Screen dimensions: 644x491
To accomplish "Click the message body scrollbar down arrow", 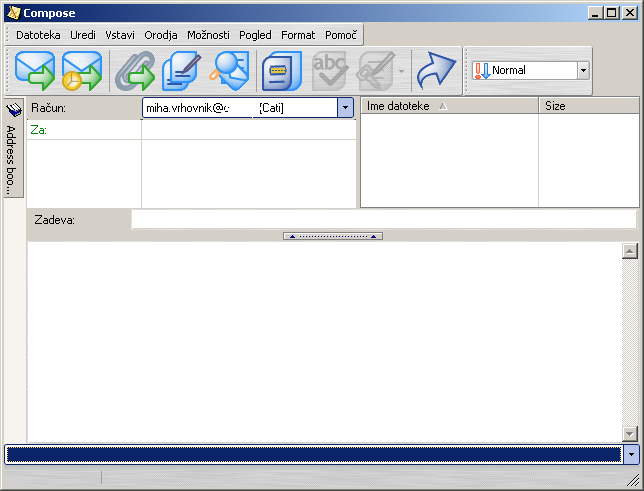I will click(629, 433).
